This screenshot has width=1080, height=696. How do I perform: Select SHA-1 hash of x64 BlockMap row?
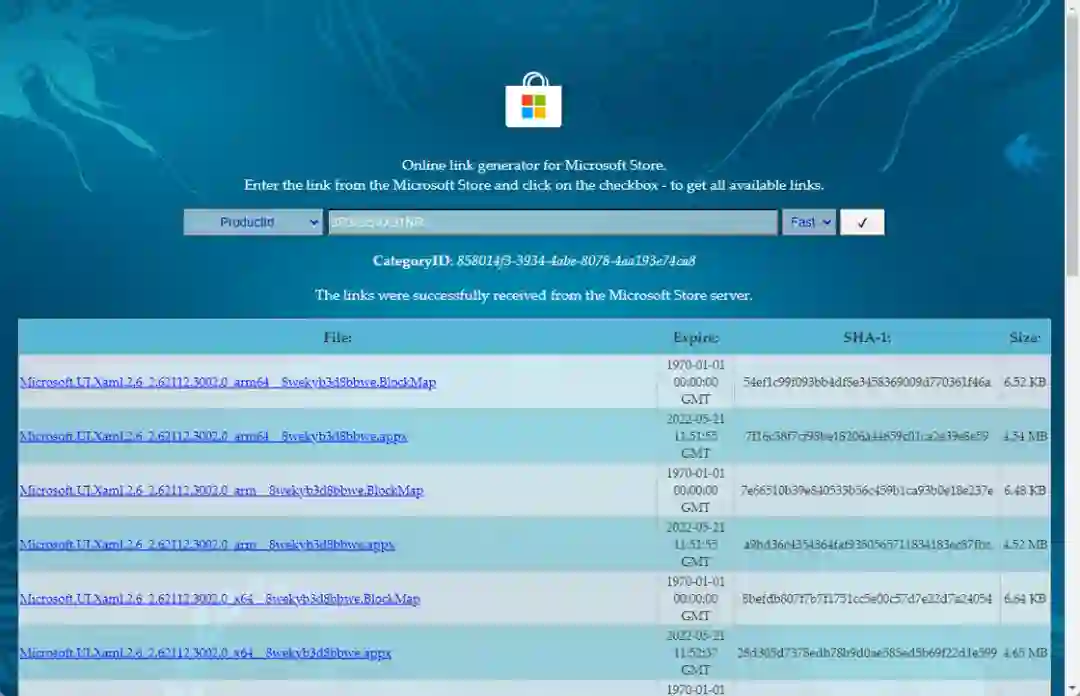click(866, 599)
